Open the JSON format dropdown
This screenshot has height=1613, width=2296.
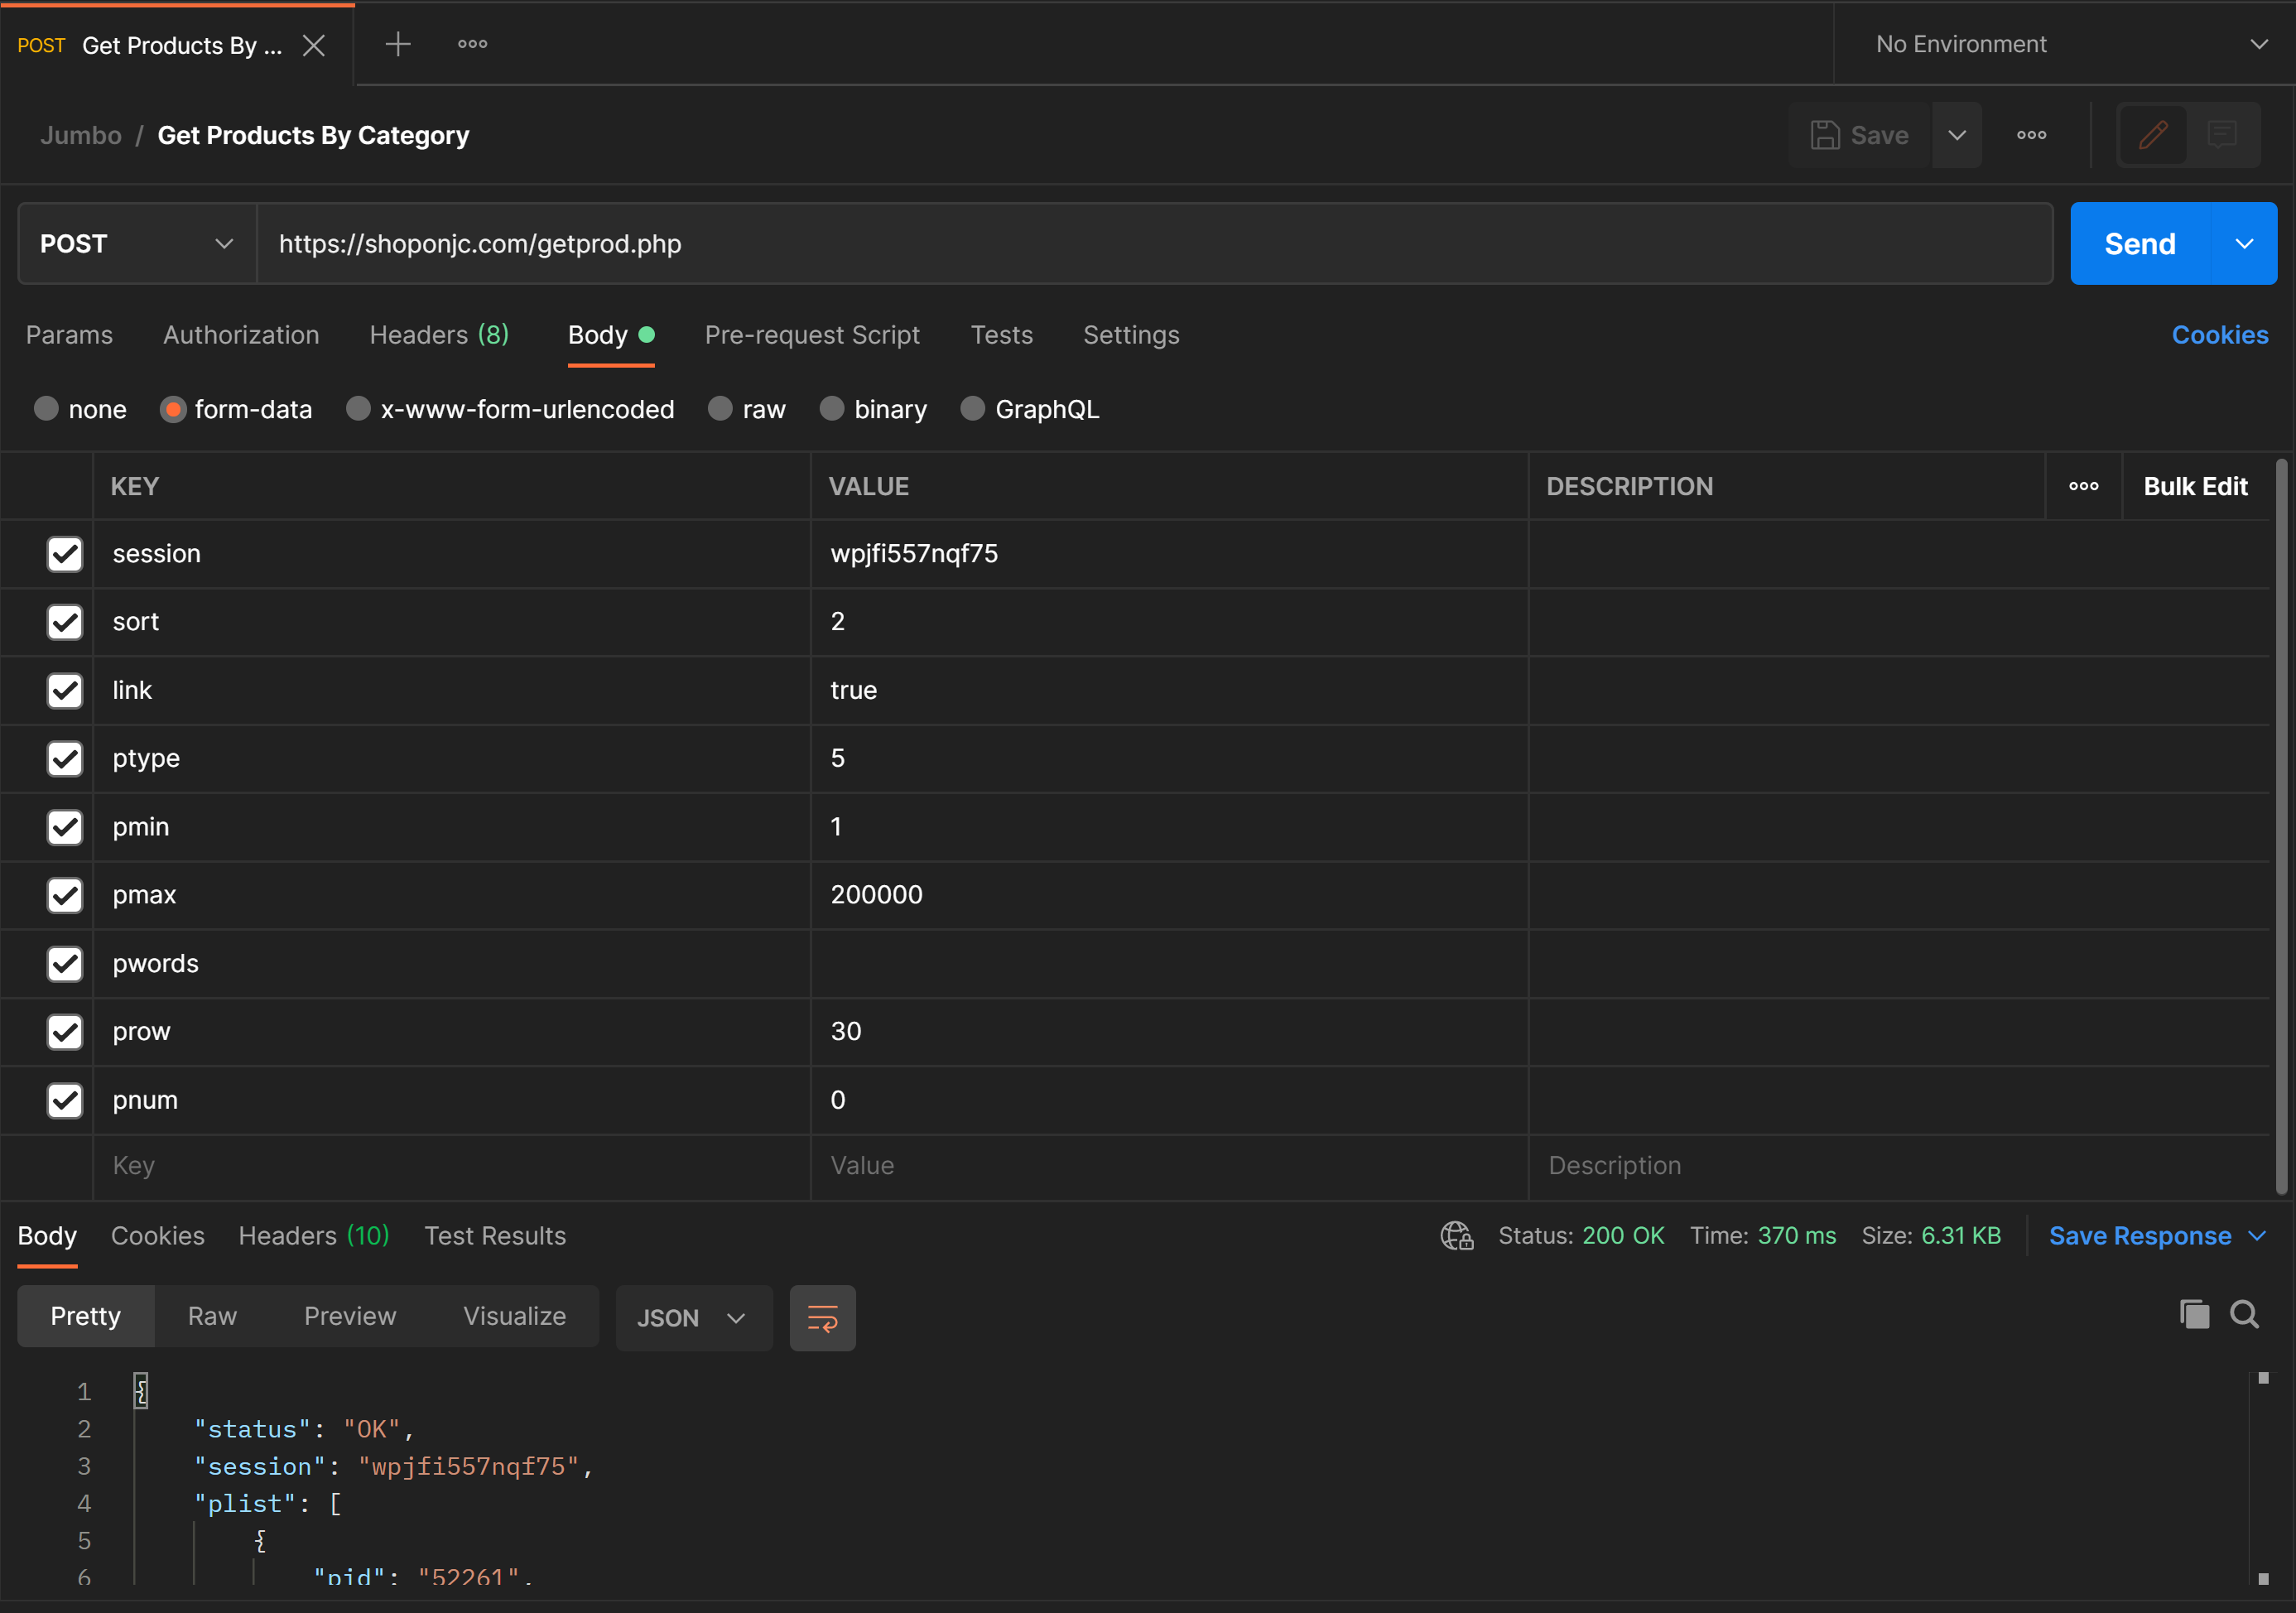pos(694,1318)
